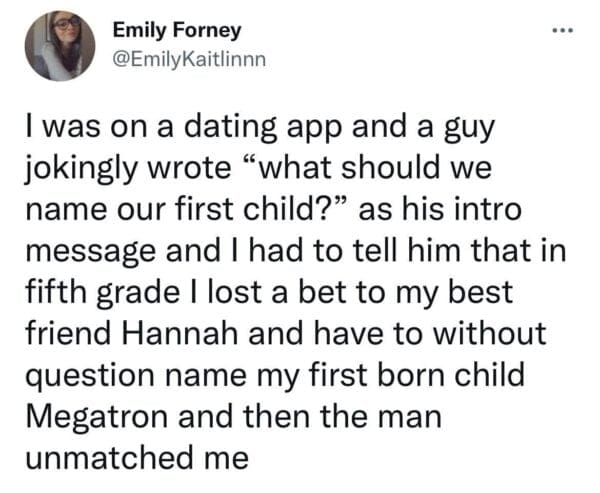Image resolution: width=600 pixels, height=493 pixels.
Task: Click Emily Forney's profile picture
Action: click(x=60, y=45)
